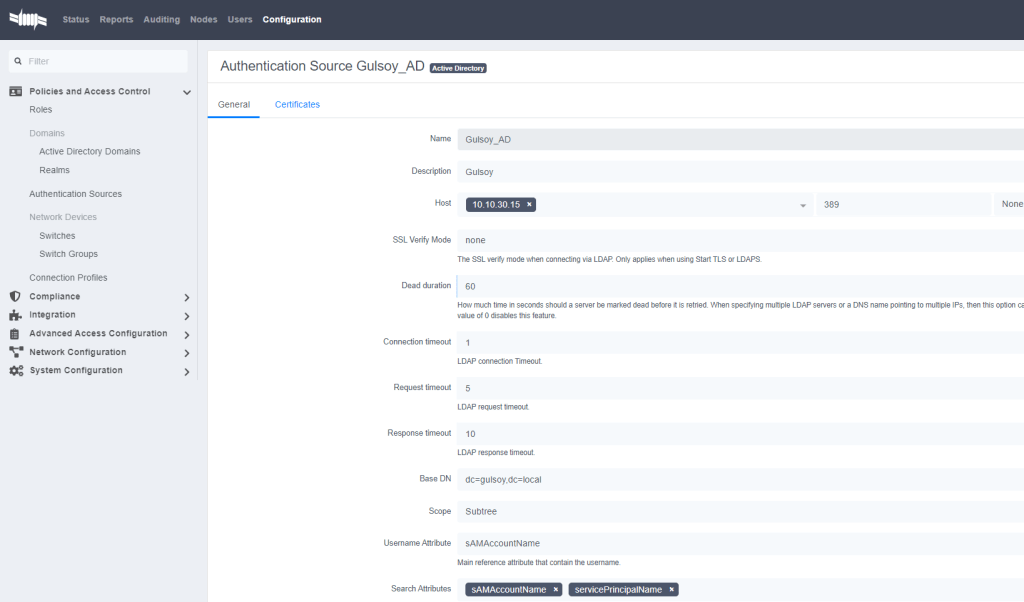
Task: Open the Auditing menu in top bar
Action: pyautogui.click(x=161, y=19)
